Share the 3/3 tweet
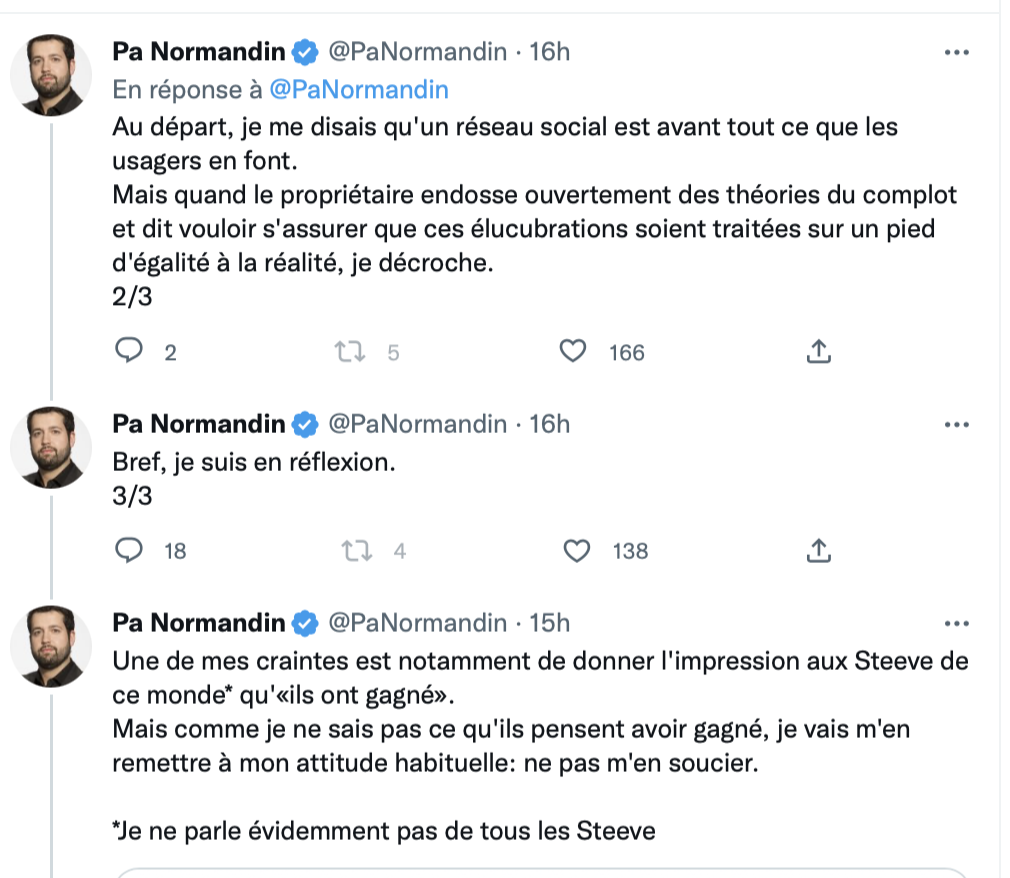The height and width of the screenshot is (878, 1010). [819, 551]
